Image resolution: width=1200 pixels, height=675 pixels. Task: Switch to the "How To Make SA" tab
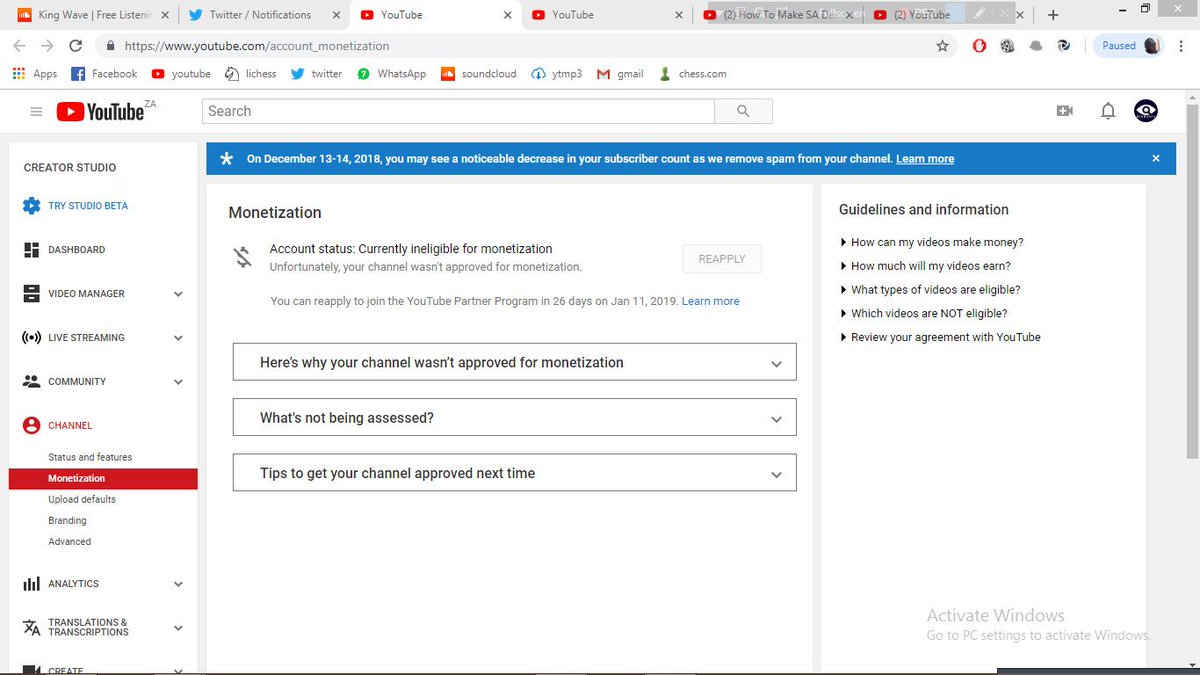(778, 15)
